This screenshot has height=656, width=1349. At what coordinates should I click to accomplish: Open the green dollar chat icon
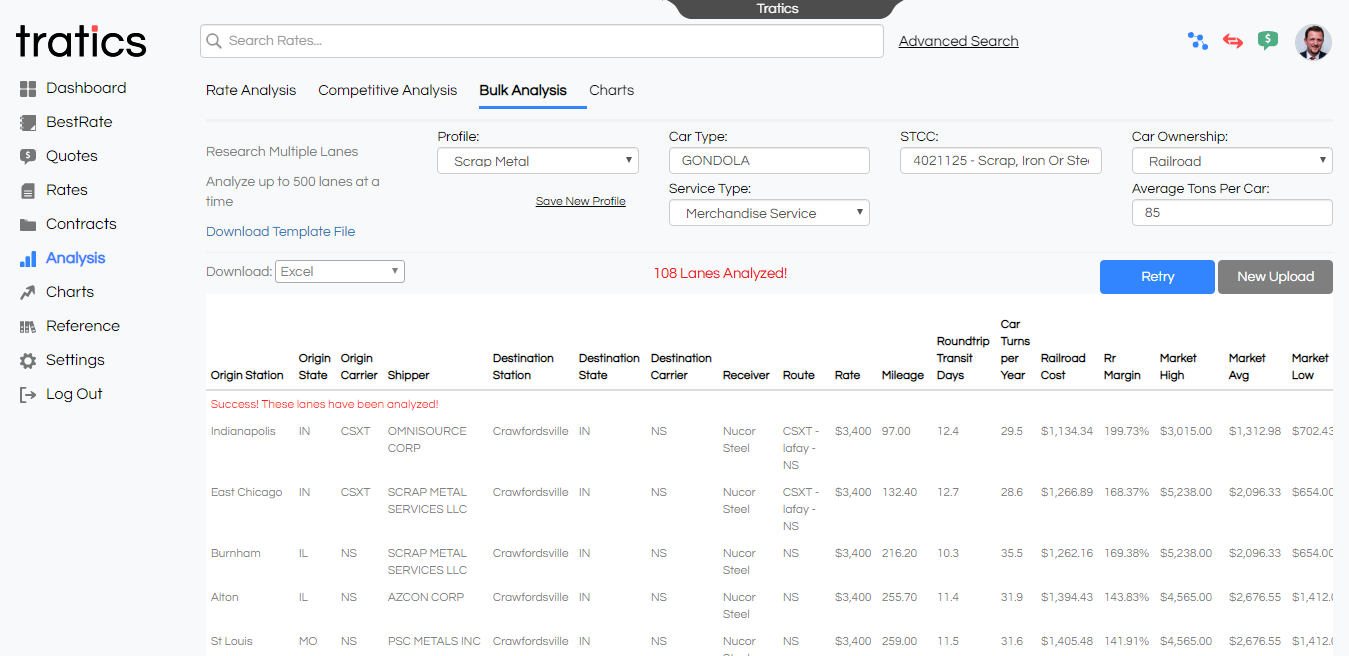(1268, 41)
